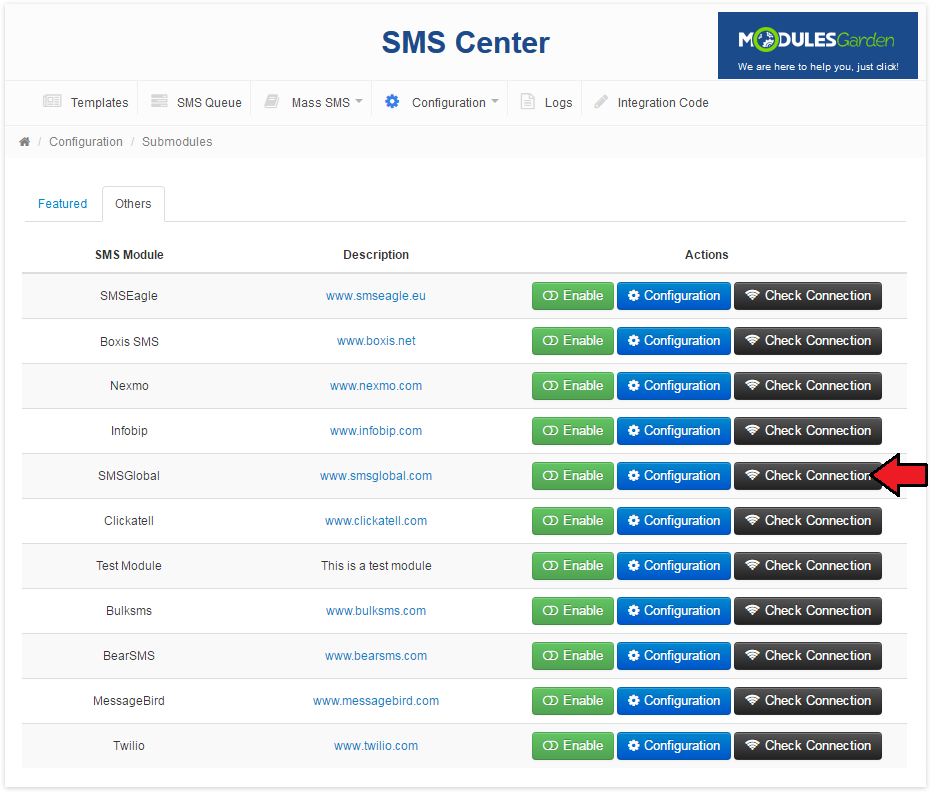Switch to the Featured tab
The height and width of the screenshot is (799, 930).
pos(62,204)
